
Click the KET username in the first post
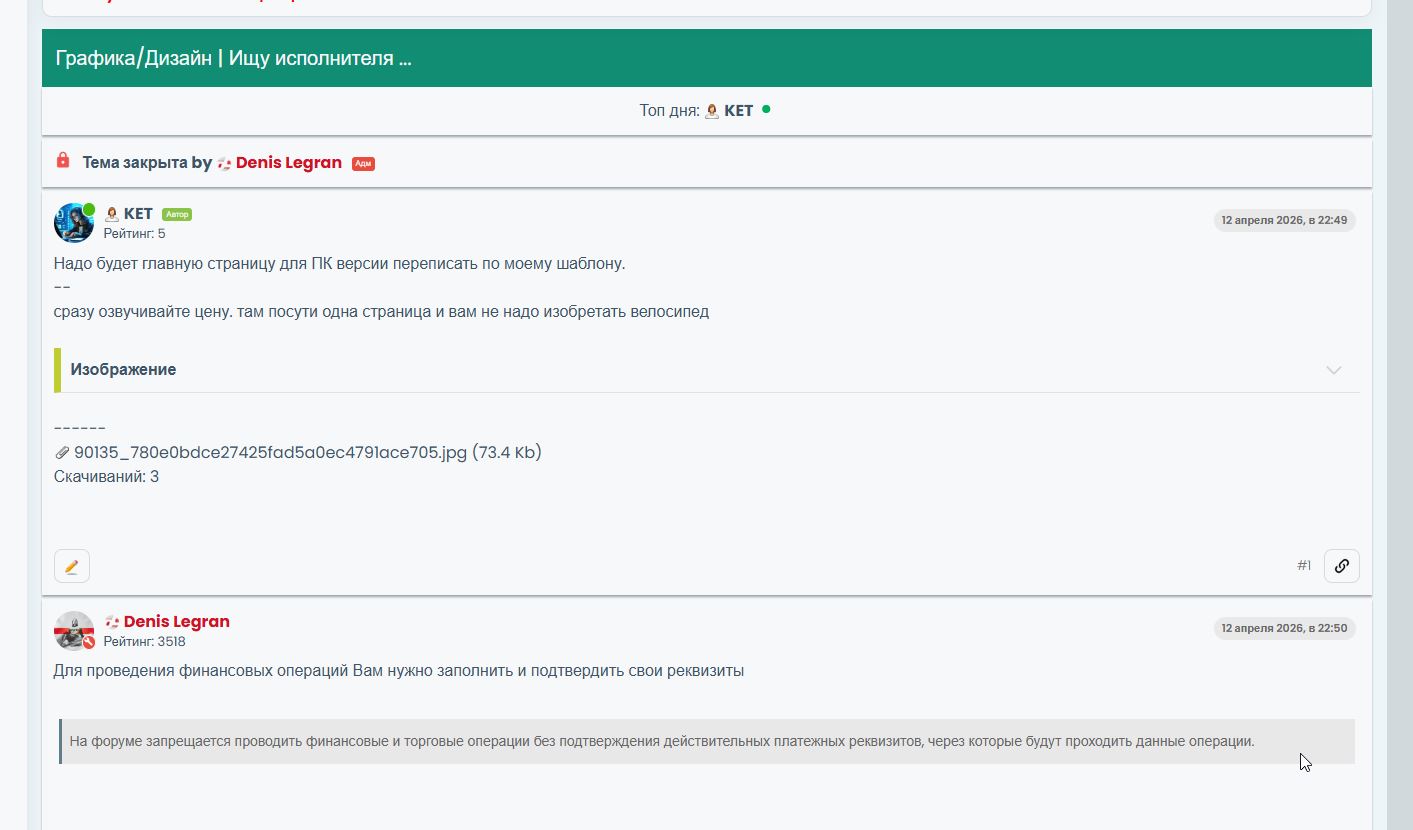click(138, 214)
